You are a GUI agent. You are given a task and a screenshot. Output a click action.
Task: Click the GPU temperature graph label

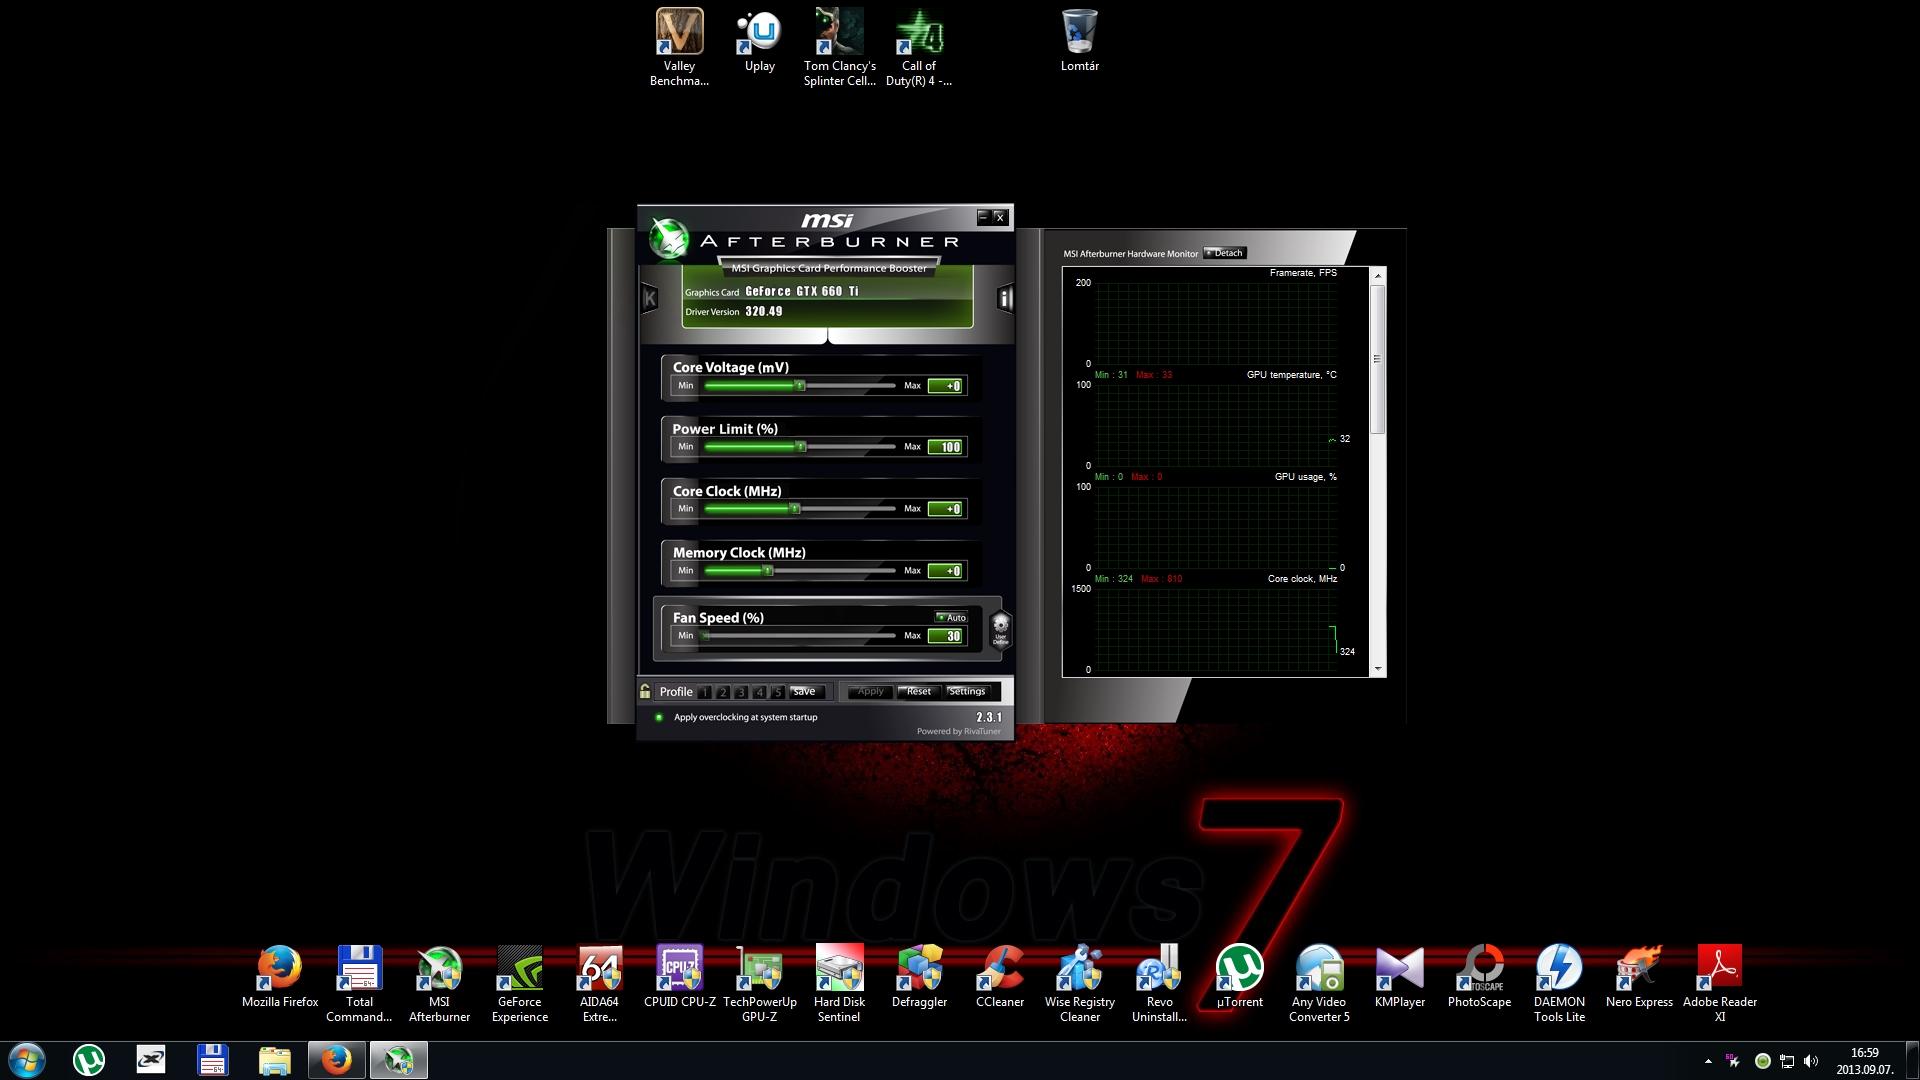(1291, 375)
